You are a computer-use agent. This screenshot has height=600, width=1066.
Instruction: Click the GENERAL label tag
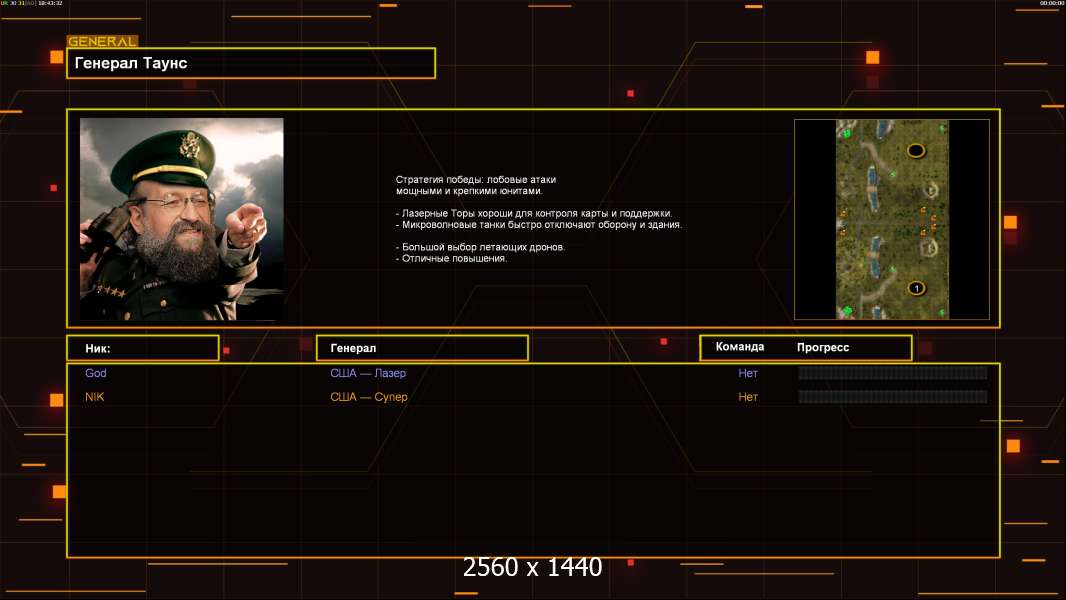pos(103,41)
